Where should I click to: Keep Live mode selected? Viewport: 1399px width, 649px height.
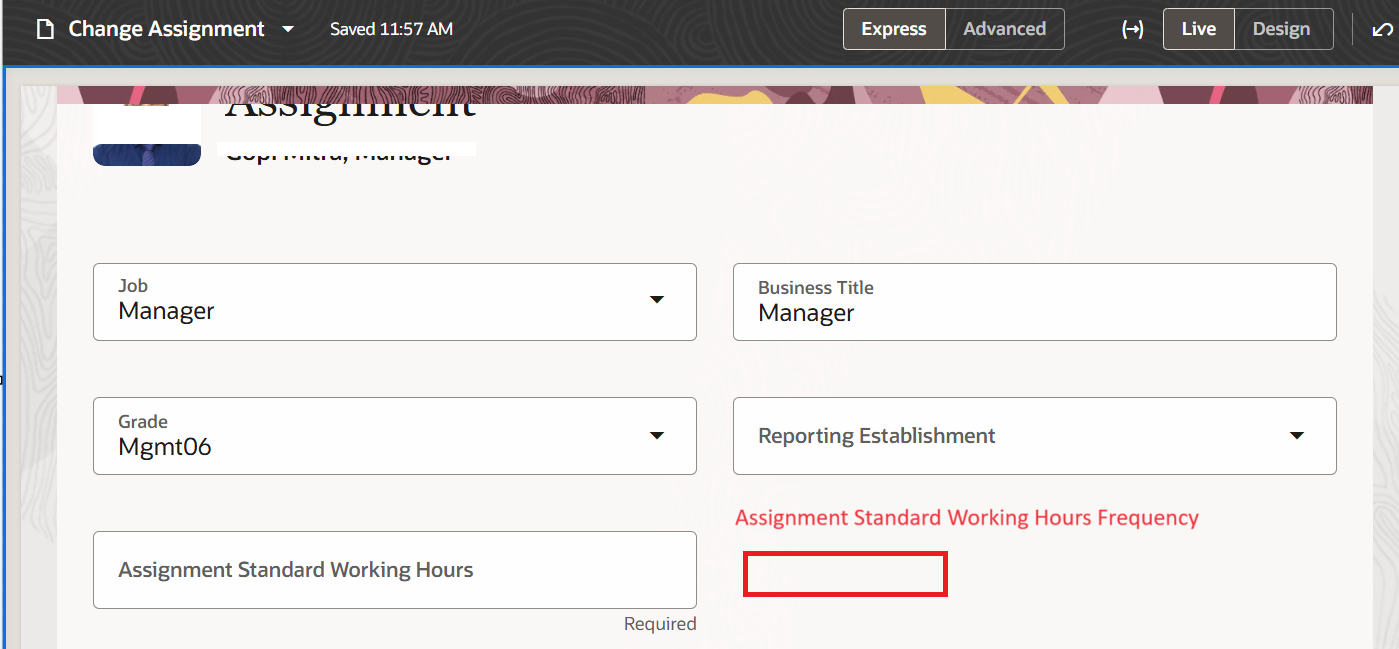coord(1198,29)
